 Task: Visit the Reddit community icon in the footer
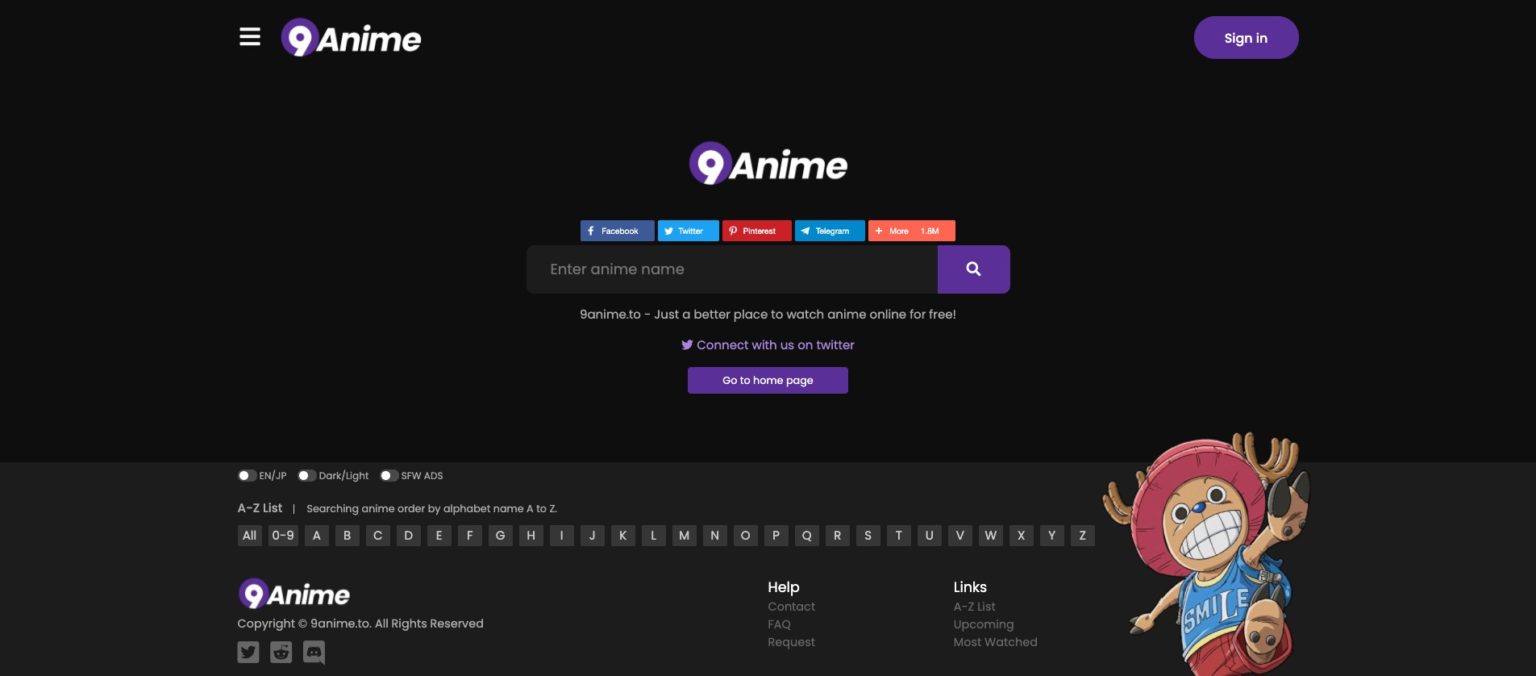pyautogui.click(x=280, y=651)
